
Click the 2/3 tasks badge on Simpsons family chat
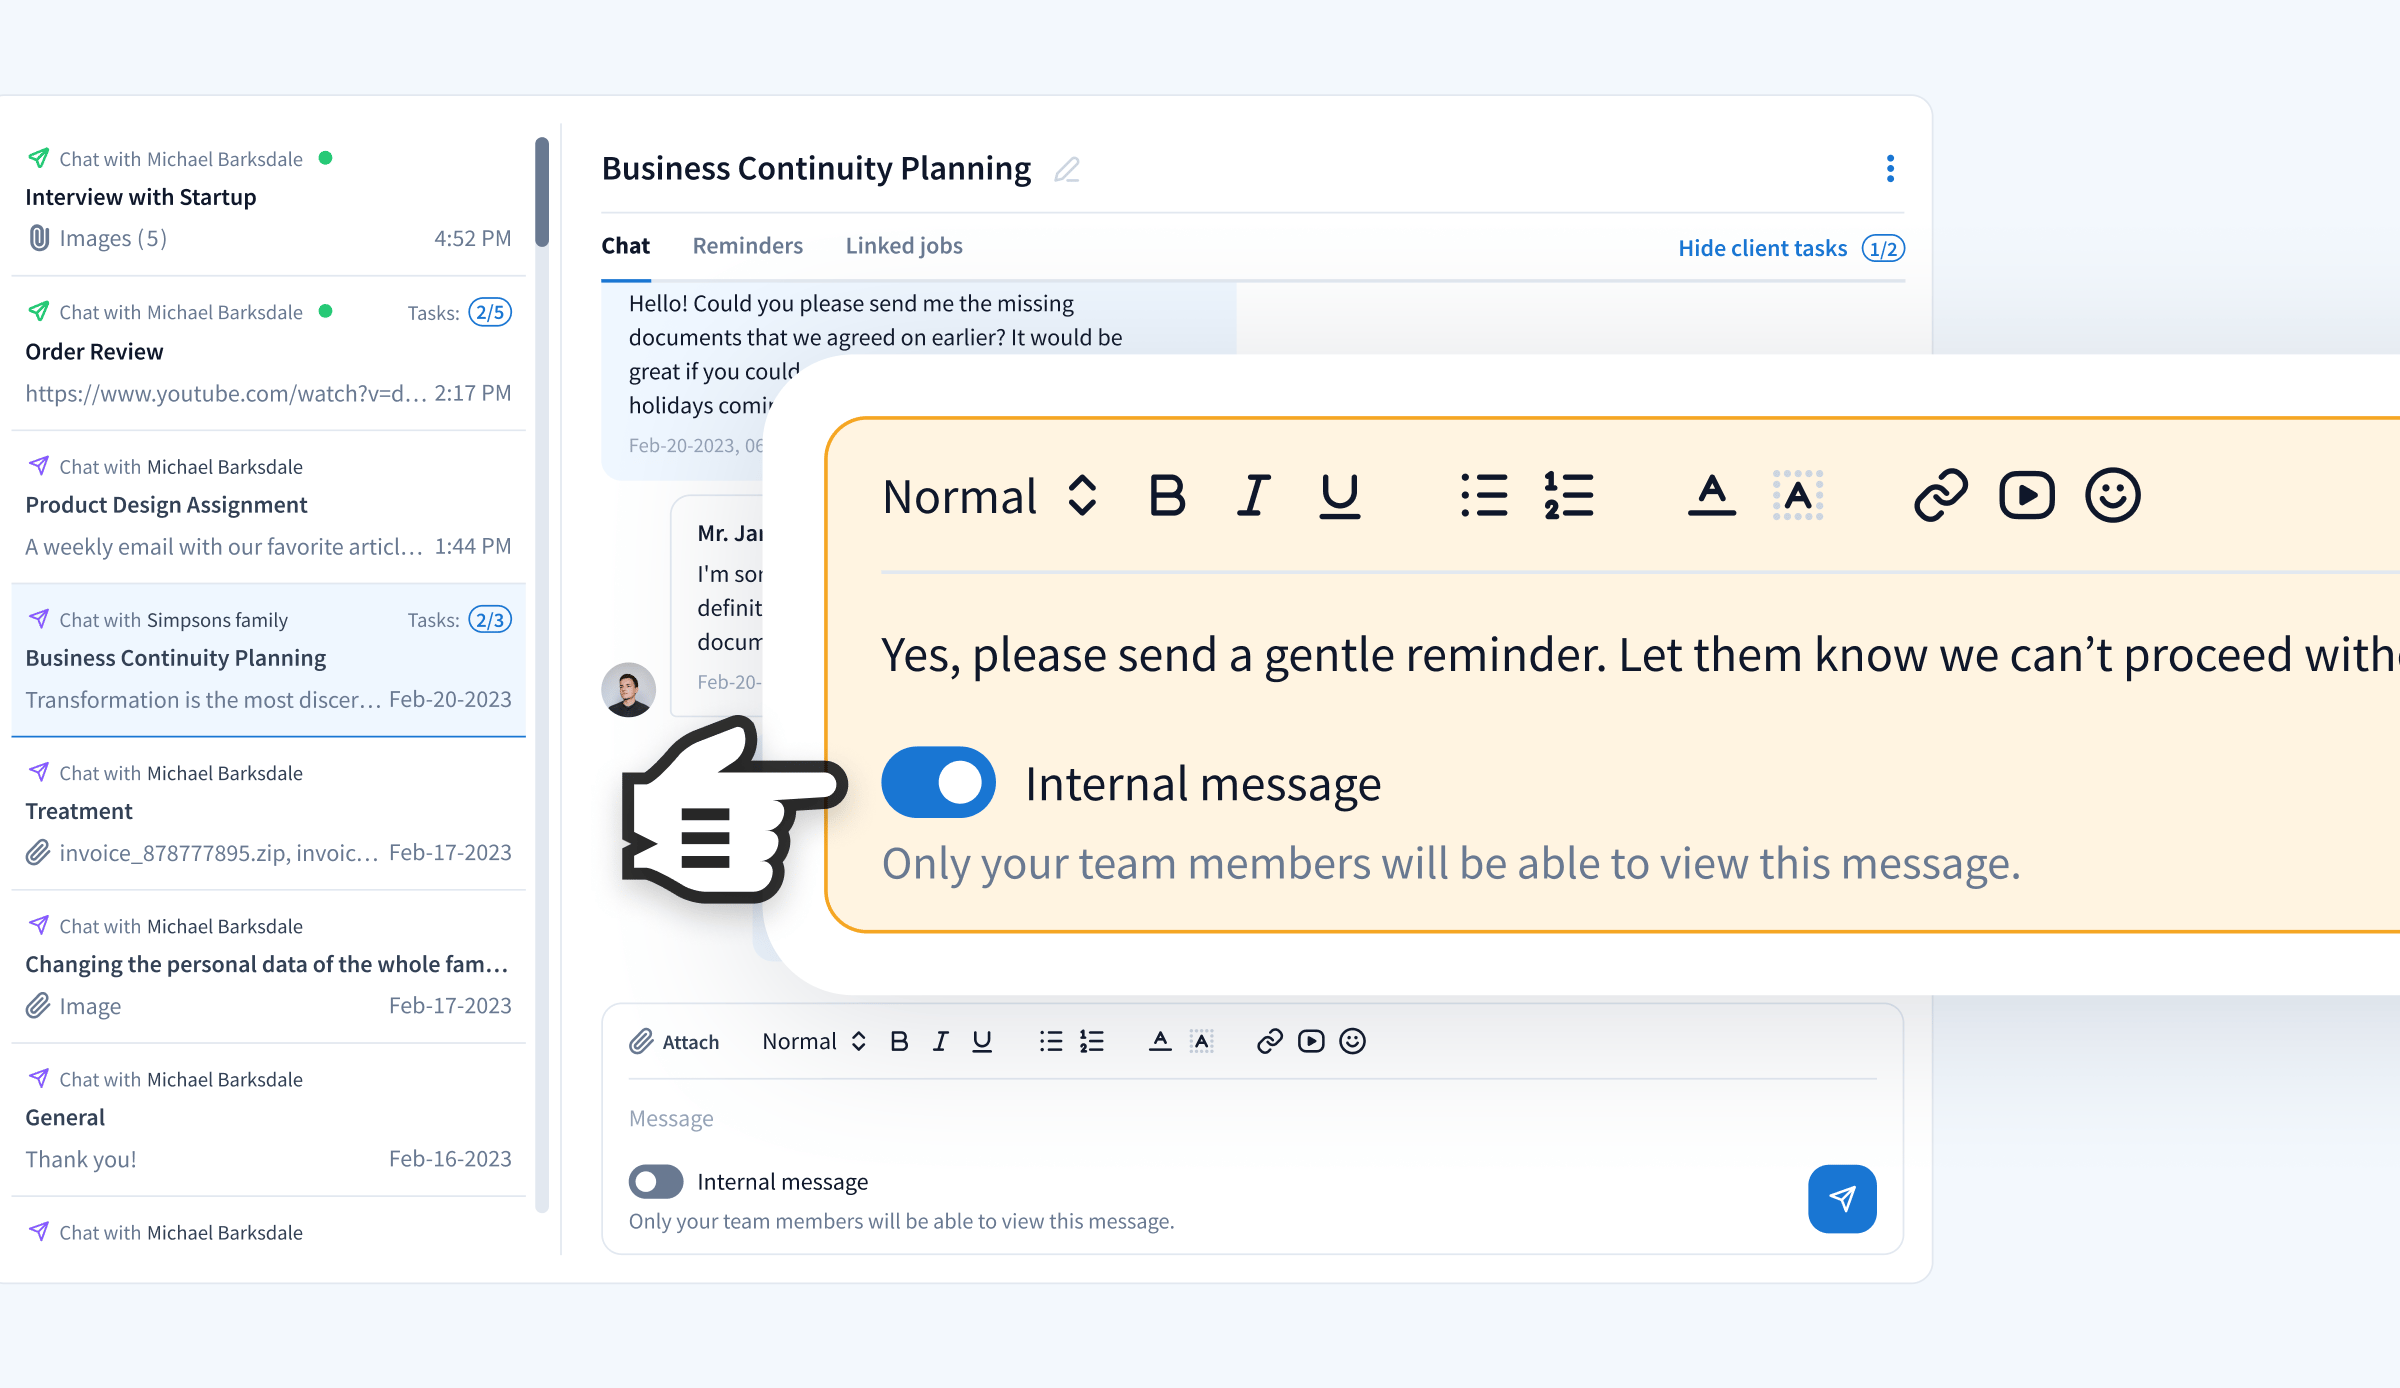490,619
